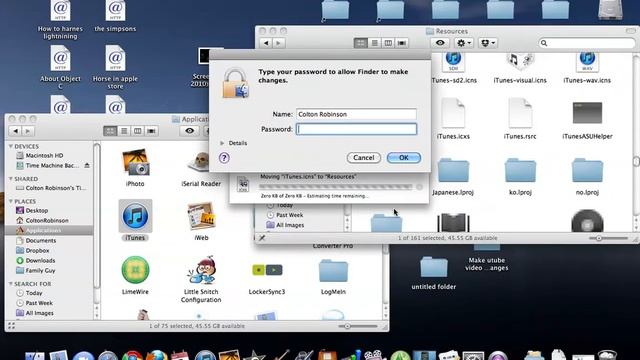Switch Resources window to icon view
Viewport: 640px width, 360px height.
click(360, 43)
